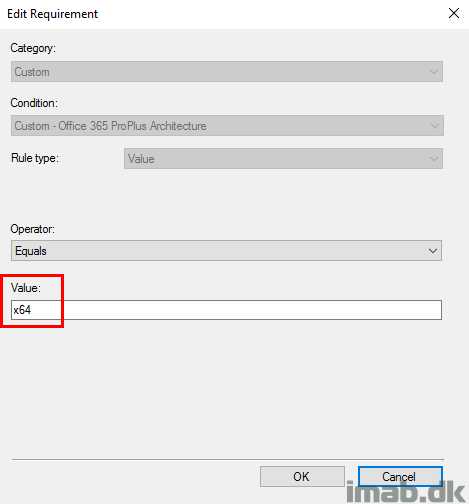
Task: Click the Rule type label
Action: tap(35, 158)
